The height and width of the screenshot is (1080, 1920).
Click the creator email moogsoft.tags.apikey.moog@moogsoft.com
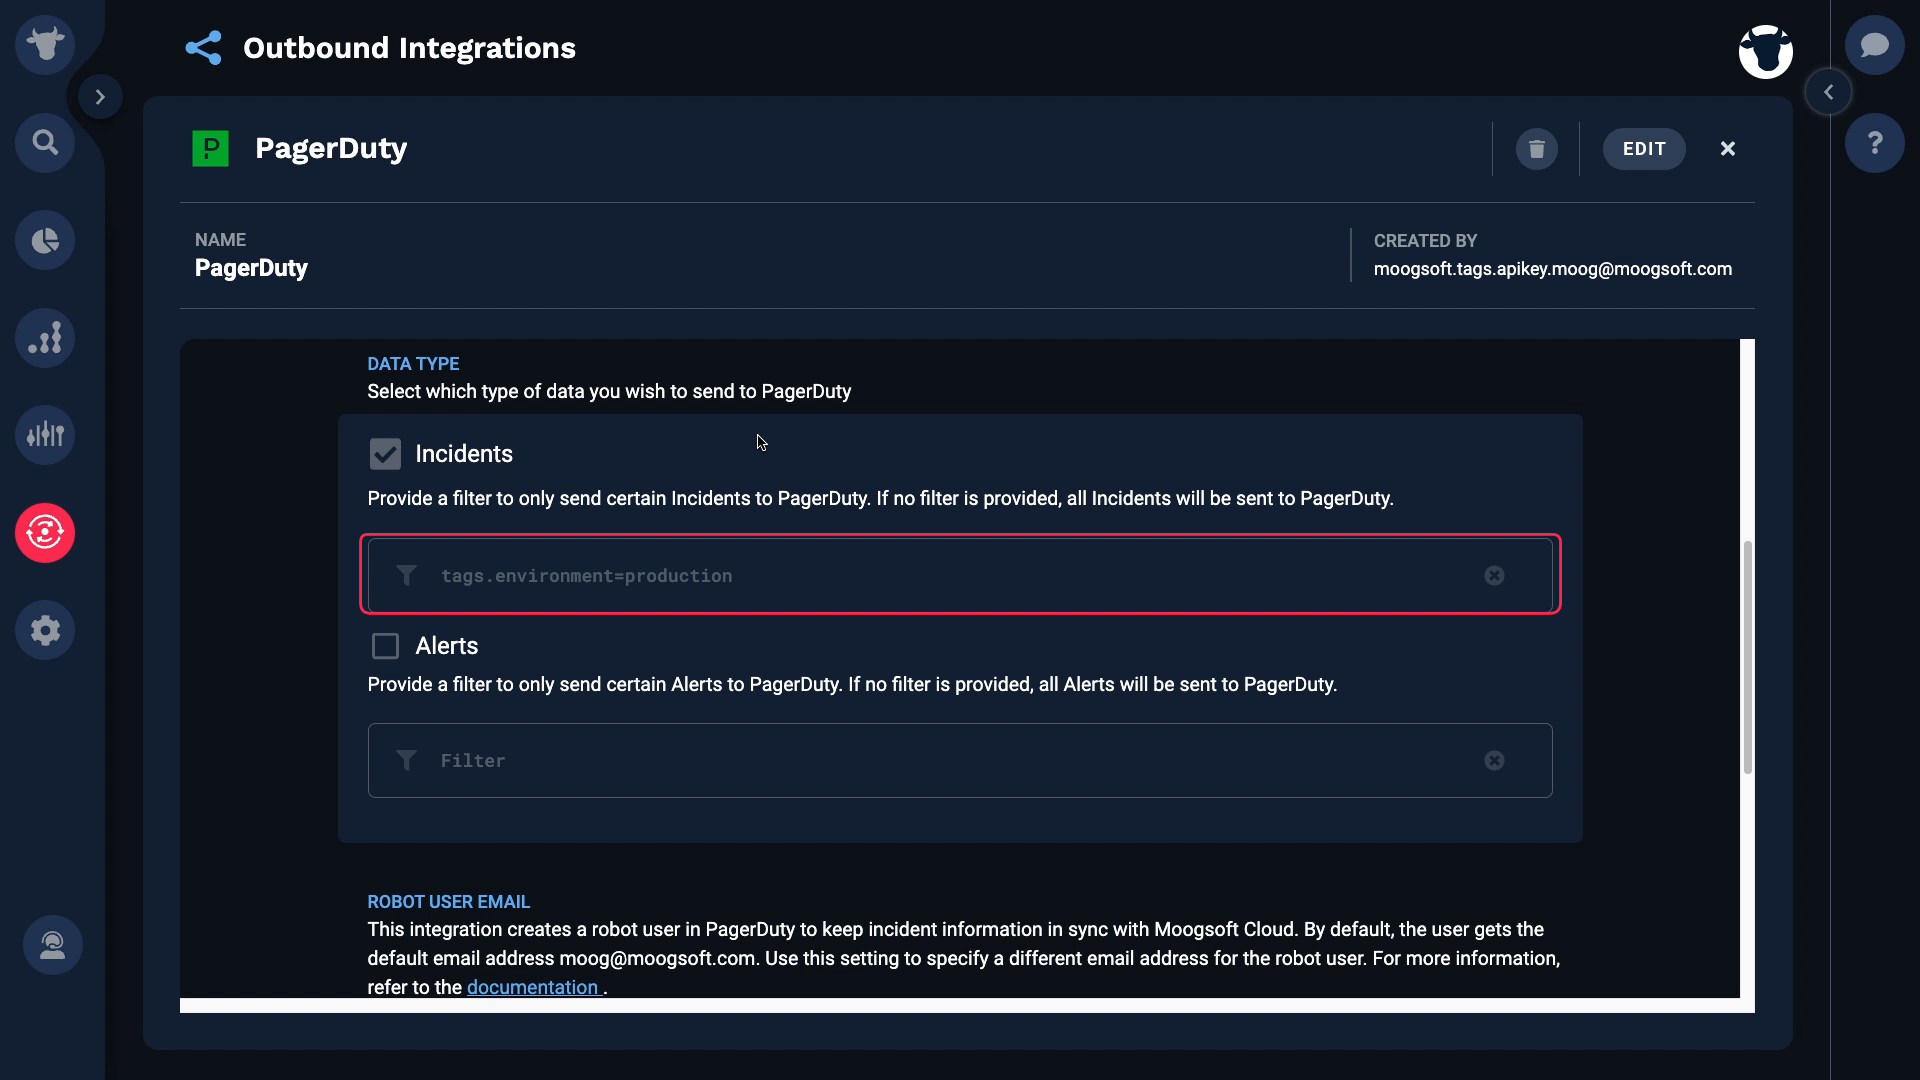tap(1553, 269)
